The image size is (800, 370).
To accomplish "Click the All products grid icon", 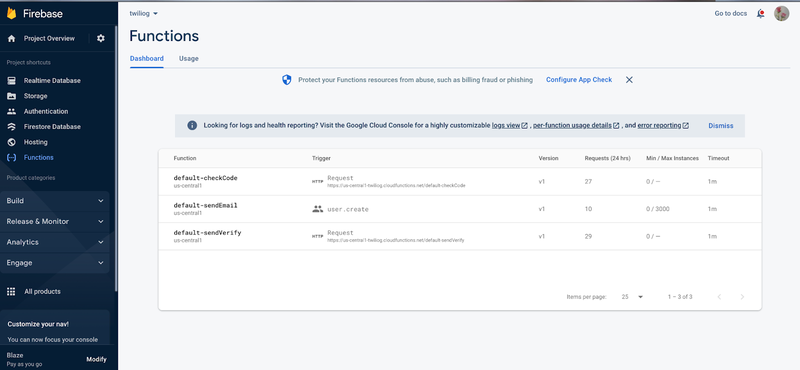I will tap(11, 291).
